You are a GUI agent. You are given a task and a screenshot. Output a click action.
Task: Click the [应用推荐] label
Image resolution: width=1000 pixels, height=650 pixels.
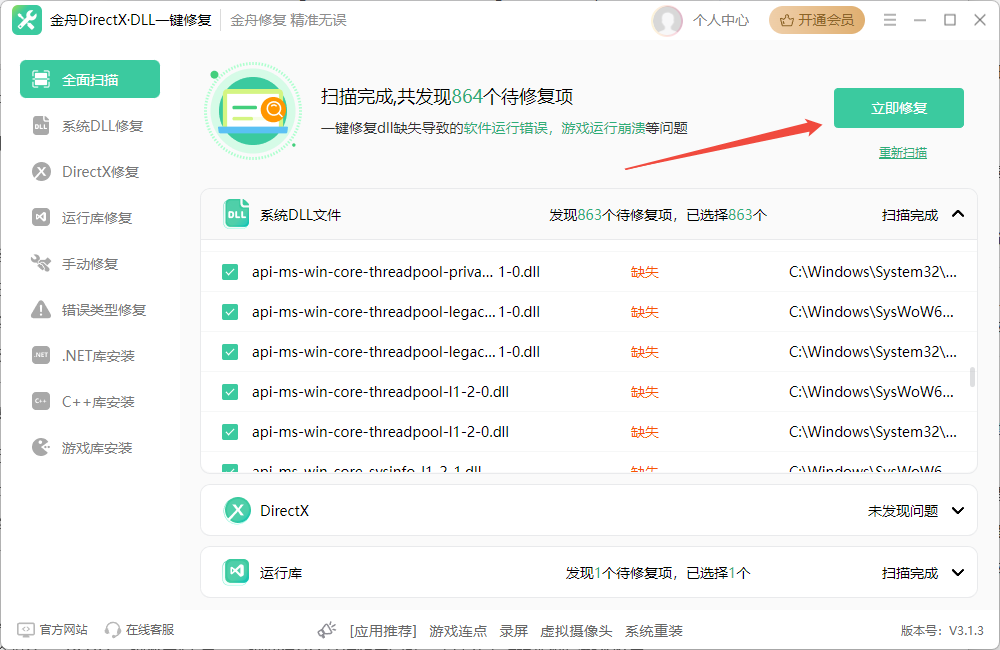[x=383, y=631]
